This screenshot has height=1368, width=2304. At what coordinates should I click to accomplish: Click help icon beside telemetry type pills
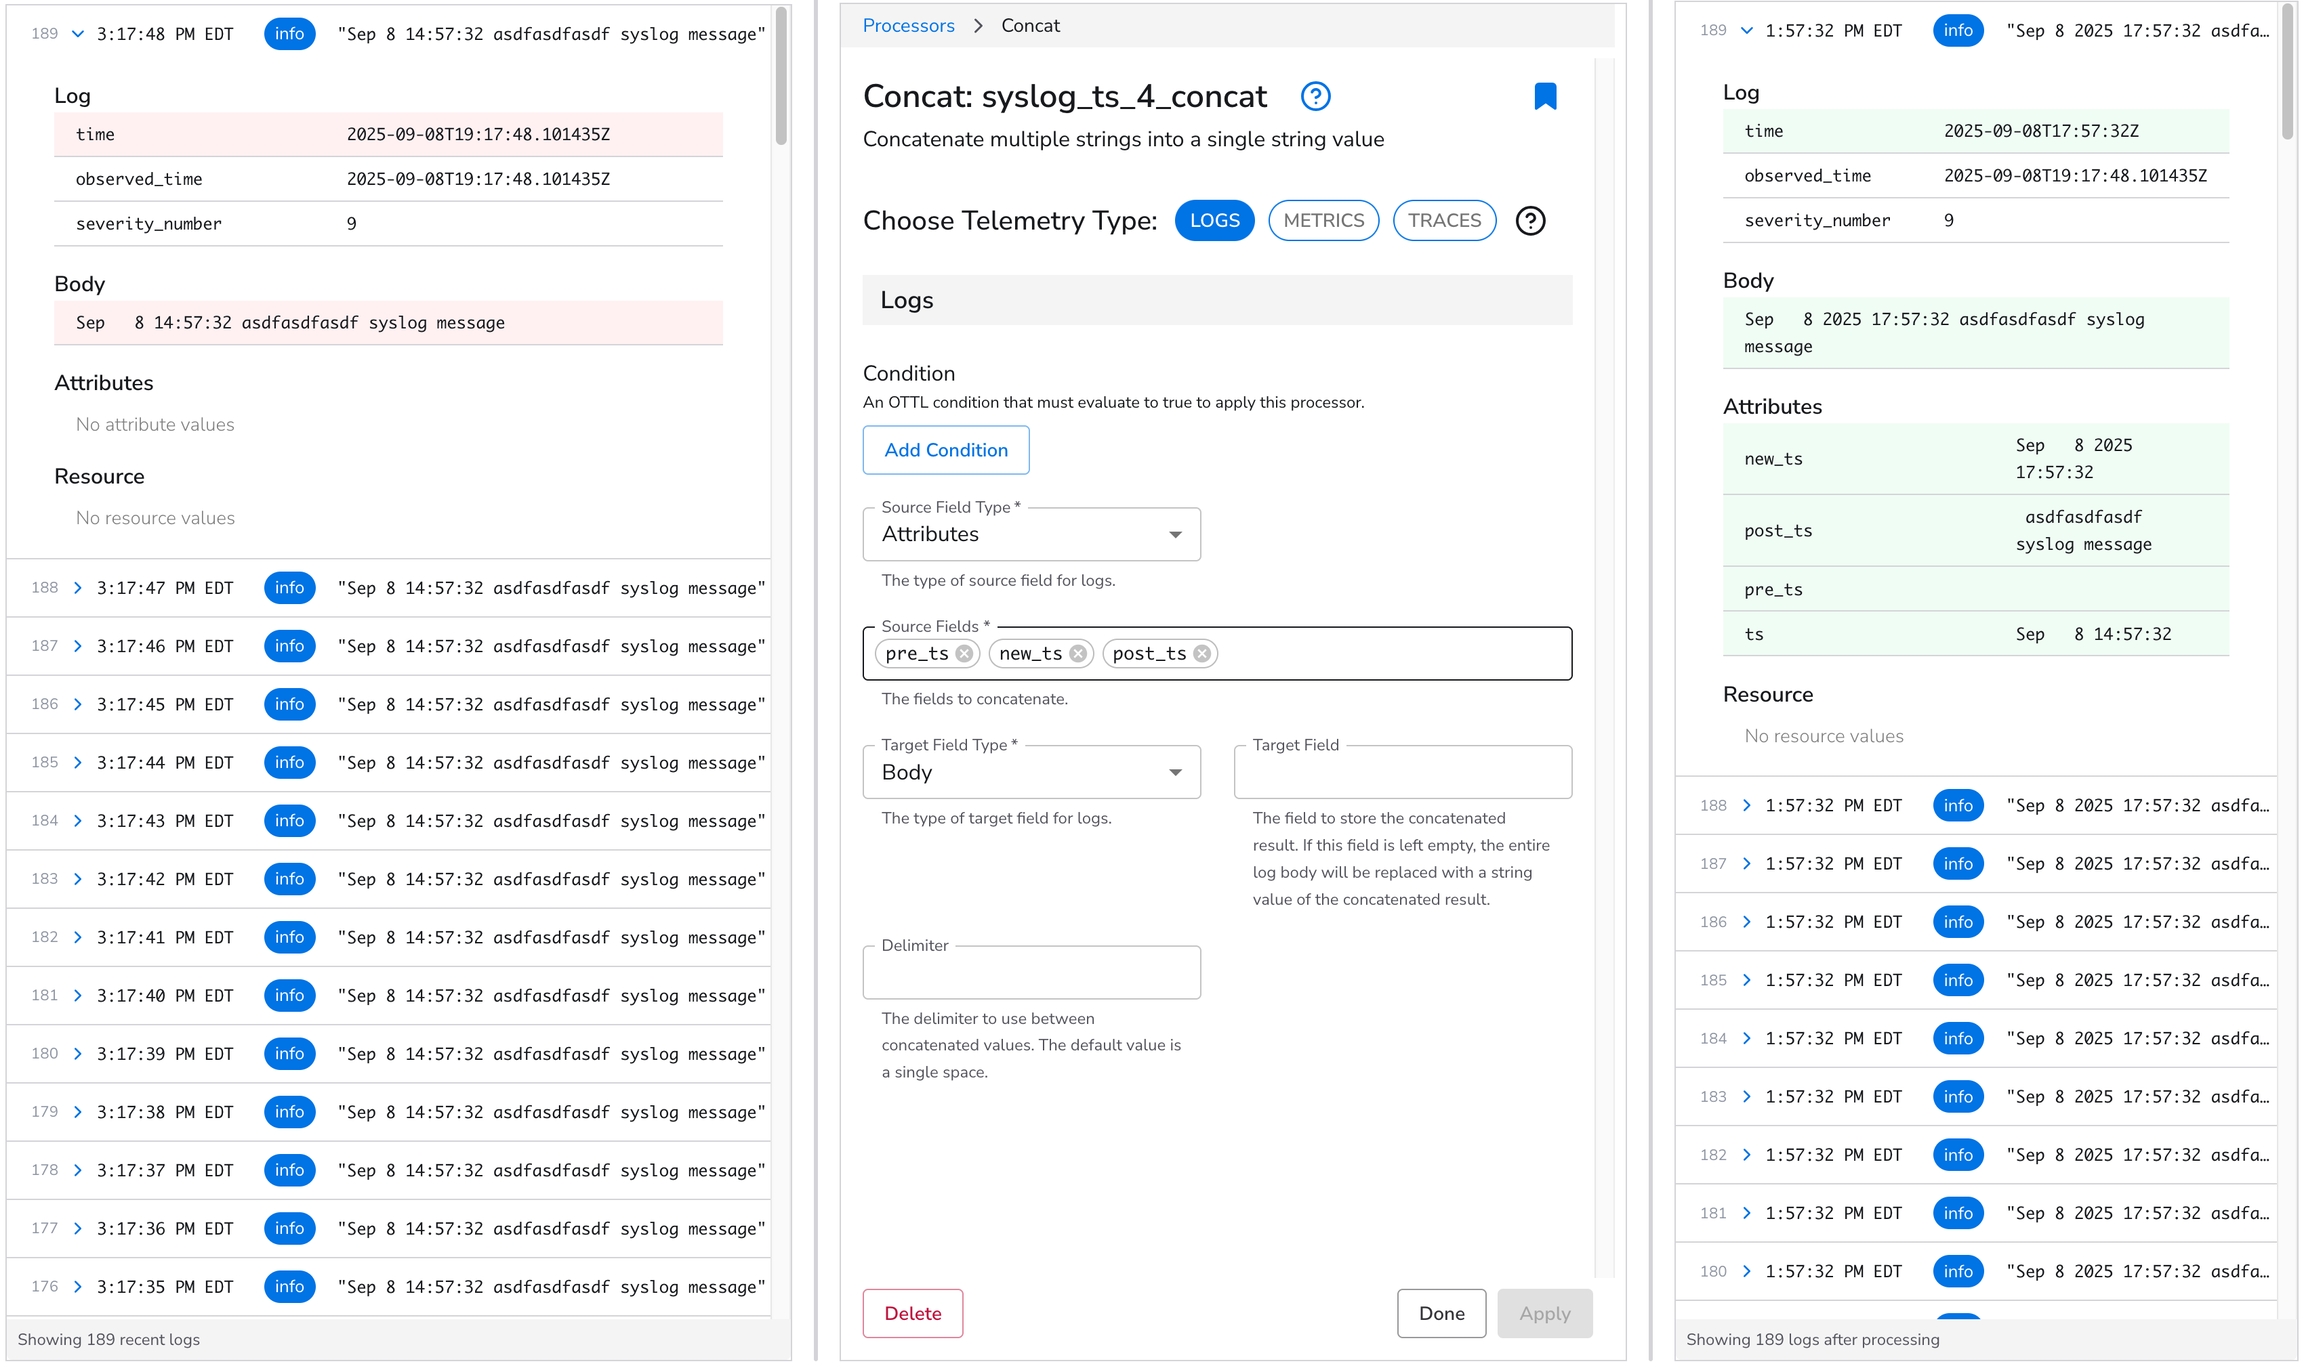coord(1530,221)
